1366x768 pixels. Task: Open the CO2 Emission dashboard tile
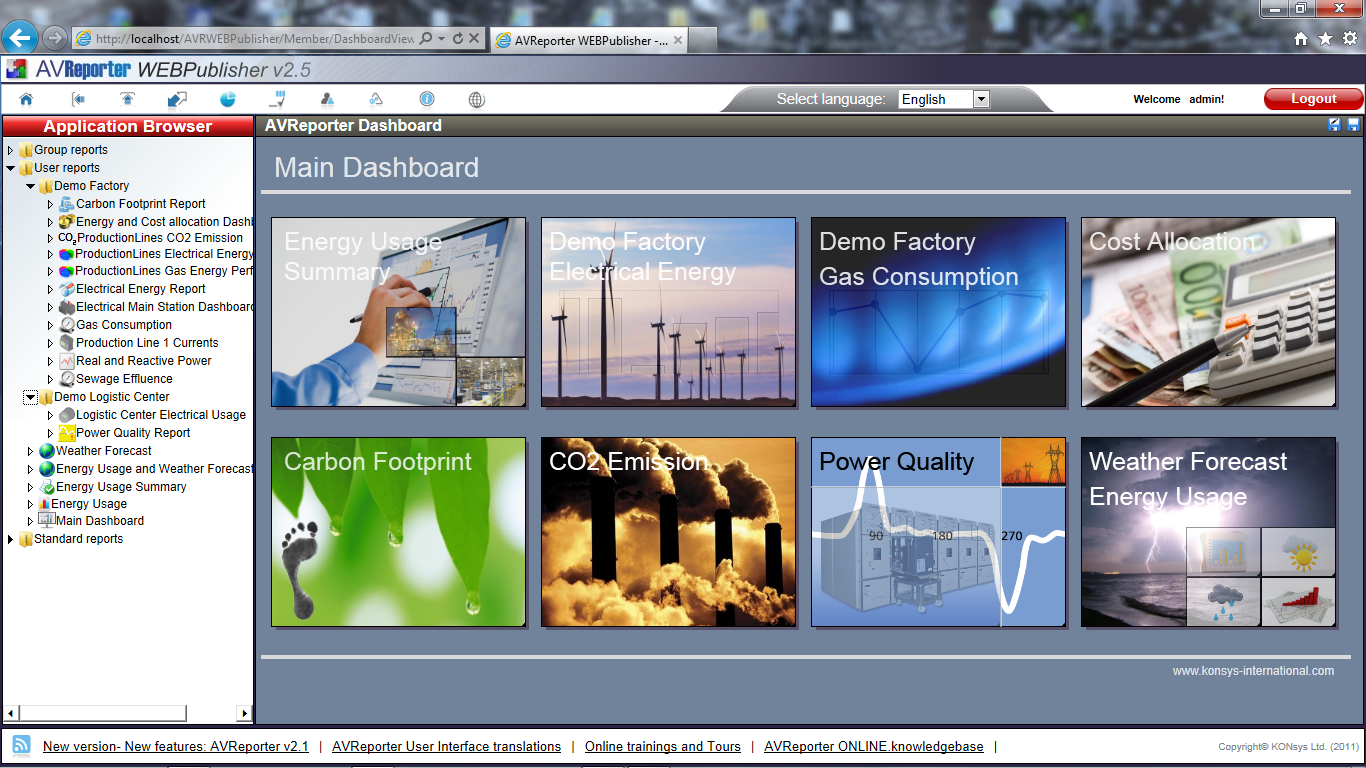pyautogui.click(x=669, y=532)
